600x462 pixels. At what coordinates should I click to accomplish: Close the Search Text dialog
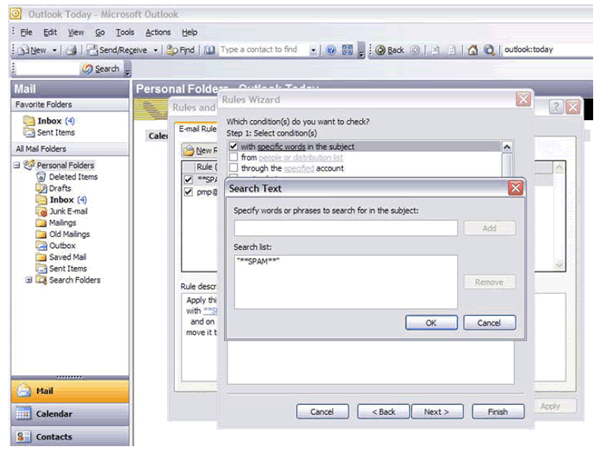coord(515,188)
